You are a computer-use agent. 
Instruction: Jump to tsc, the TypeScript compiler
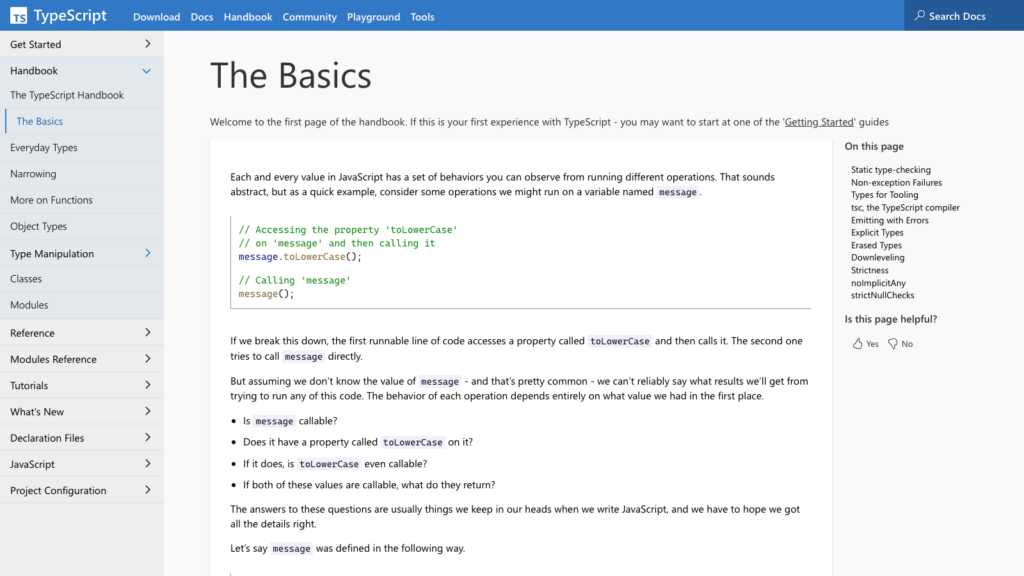point(905,208)
